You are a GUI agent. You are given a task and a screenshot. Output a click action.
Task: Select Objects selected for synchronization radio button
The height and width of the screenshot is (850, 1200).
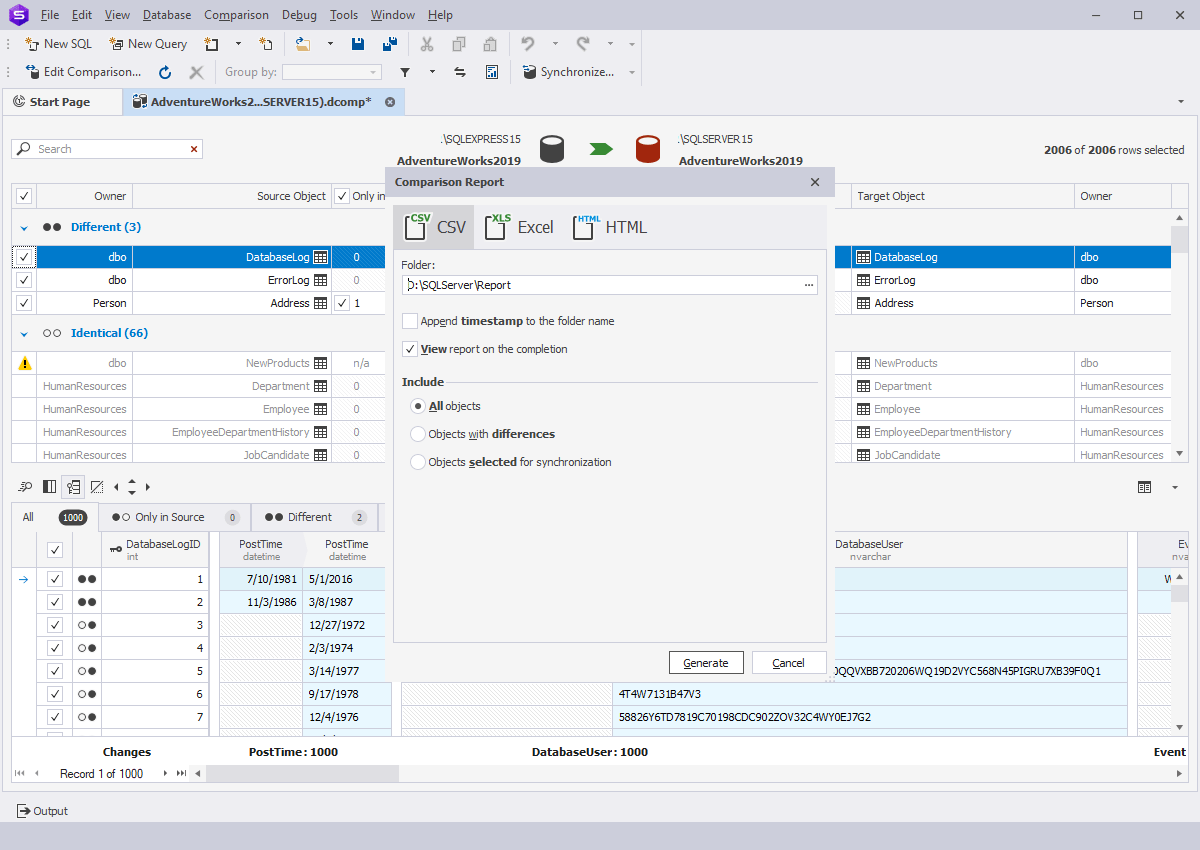(x=418, y=462)
